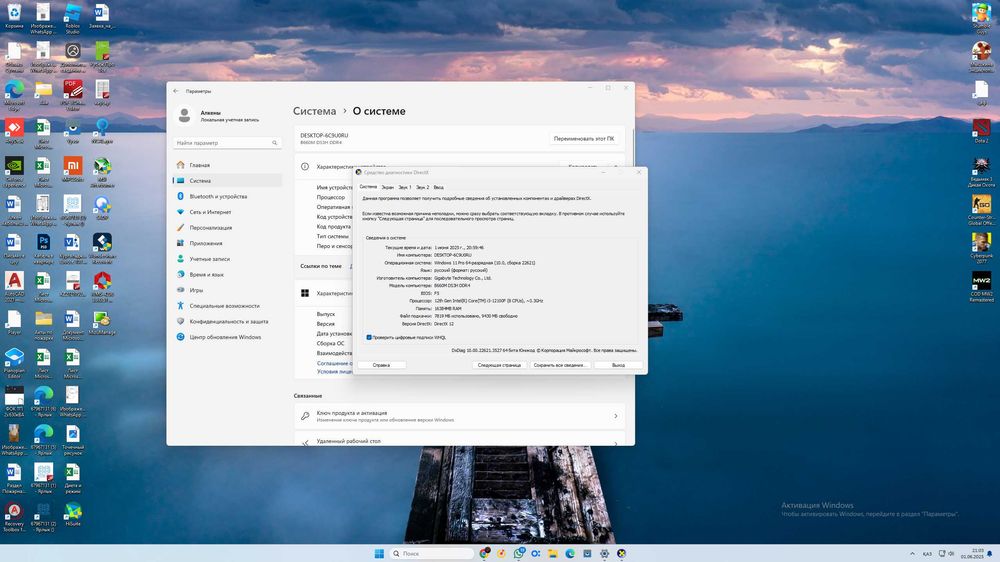Expand Ключ продукта и активация entry
The width and height of the screenshot is (1000, 562).
tap(459, 416)
